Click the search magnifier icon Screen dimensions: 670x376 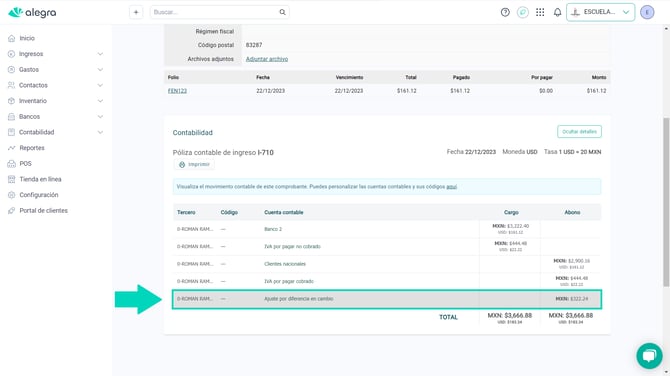pyautogui.click(x=282, y=12)
